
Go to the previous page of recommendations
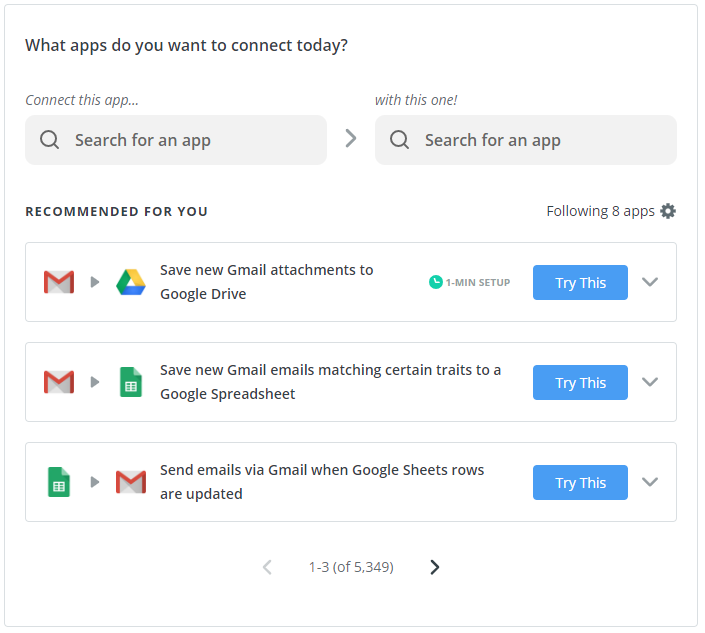click(267, 567)
